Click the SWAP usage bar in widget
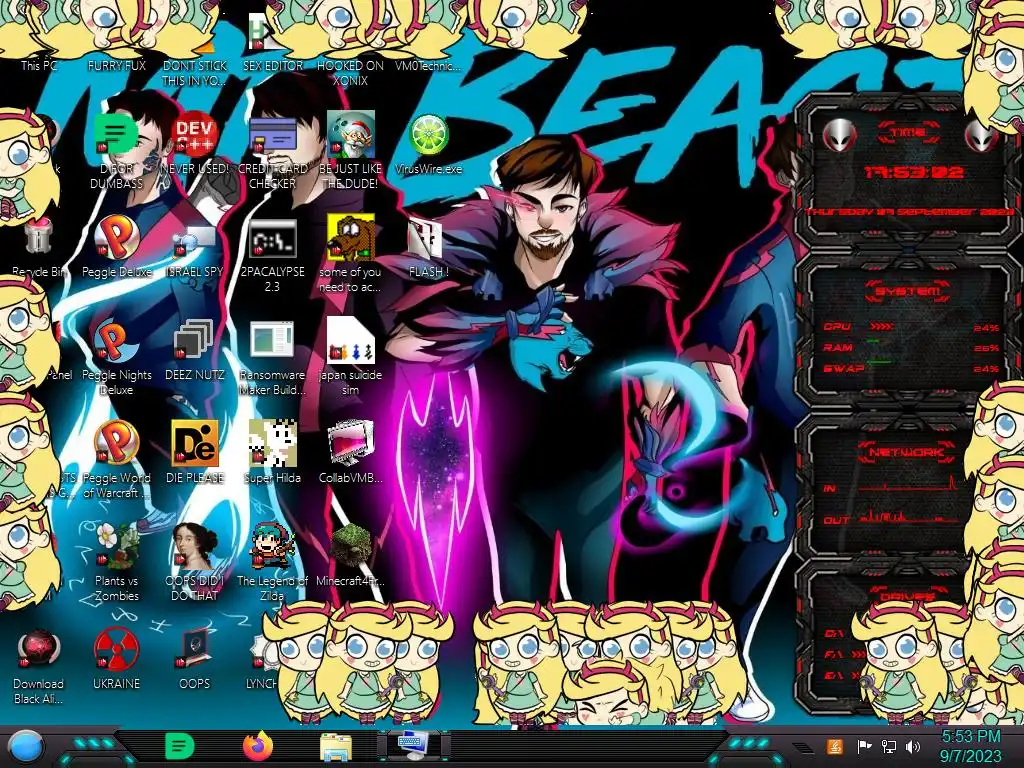Viewport: 1024px width, 768px height. tap(879, 361)
